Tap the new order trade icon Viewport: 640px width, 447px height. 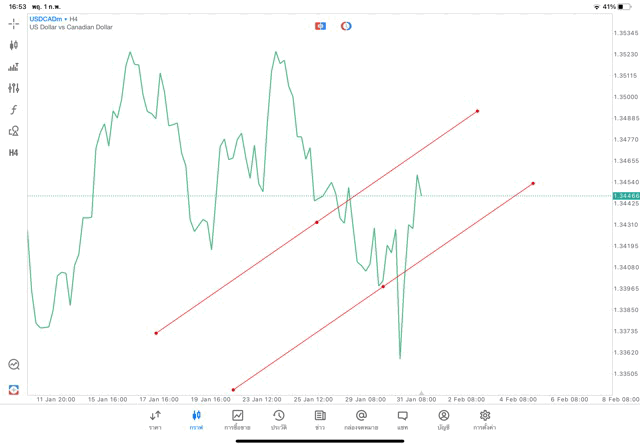point(14,389)
